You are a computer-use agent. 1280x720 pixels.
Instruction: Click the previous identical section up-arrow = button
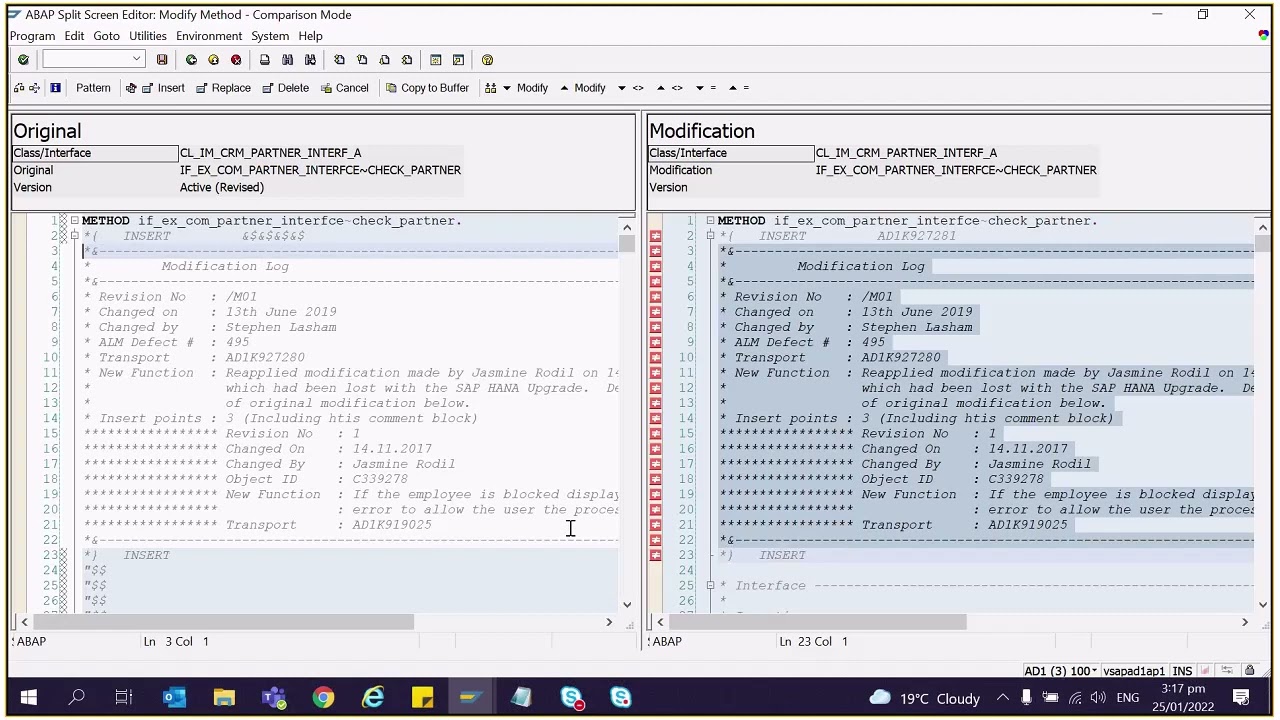click(739, 88)
